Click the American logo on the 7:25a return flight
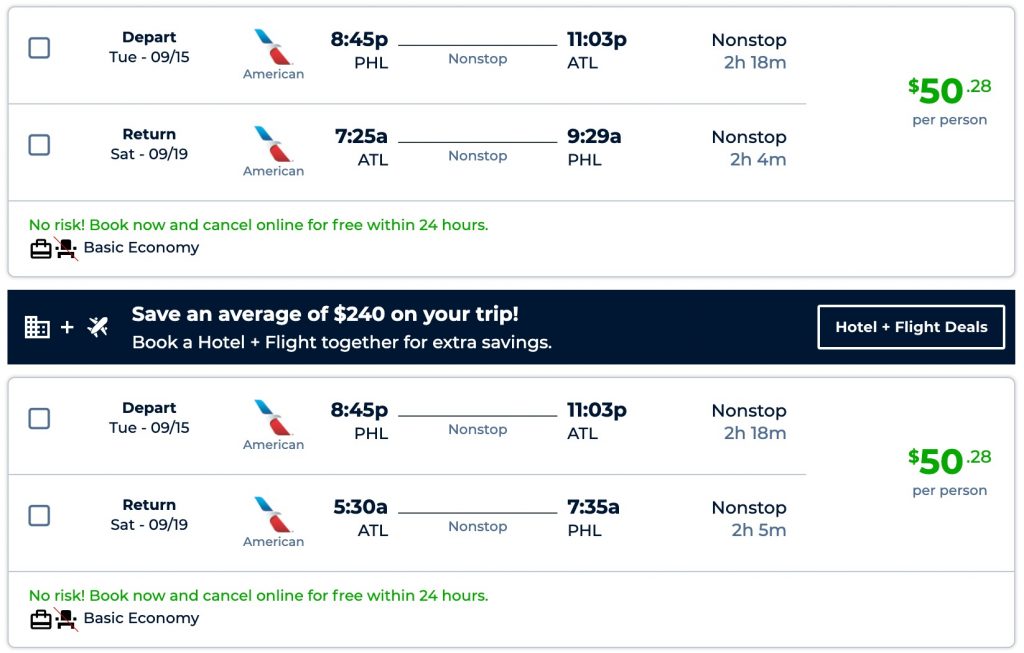This screenshot has width=1024, height=653. coord(273,144)
